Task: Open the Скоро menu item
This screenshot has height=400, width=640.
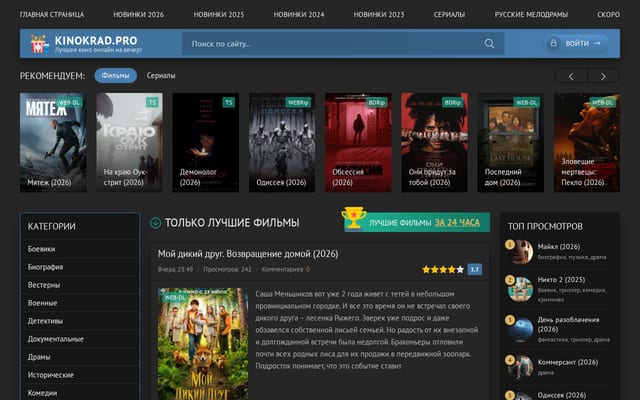Action: 608,15
